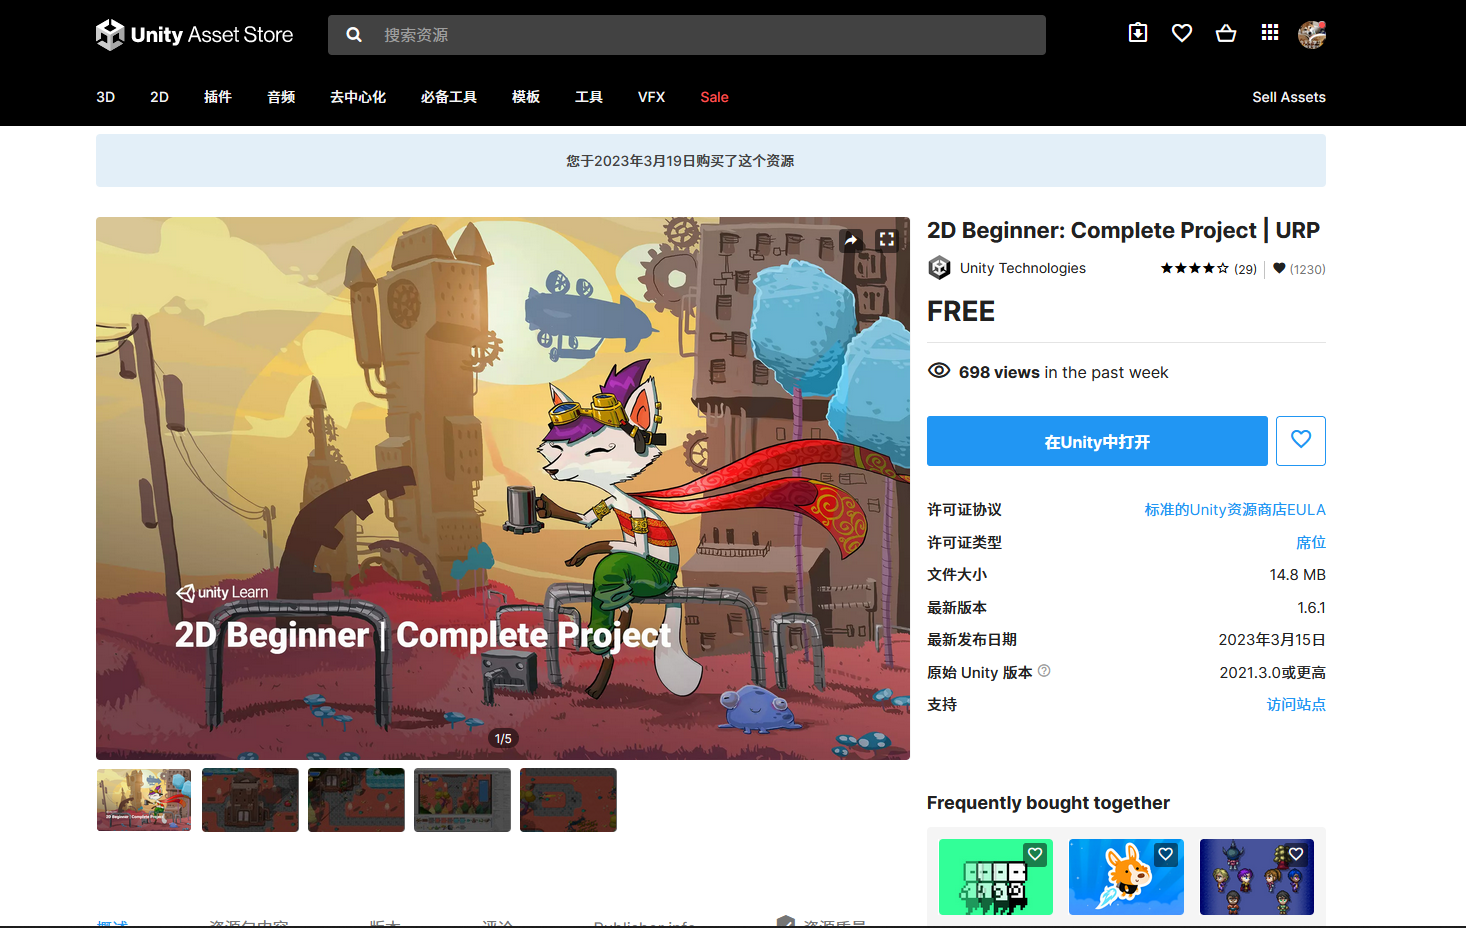This screenshot has height=928, width=1466.
Task: Open the VFX category menu
Action: [x=652, y=97]
